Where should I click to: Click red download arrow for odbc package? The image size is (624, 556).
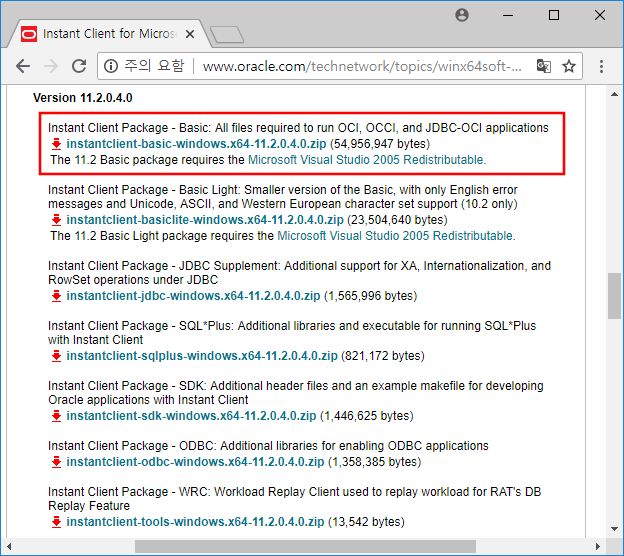pos(57,462)
